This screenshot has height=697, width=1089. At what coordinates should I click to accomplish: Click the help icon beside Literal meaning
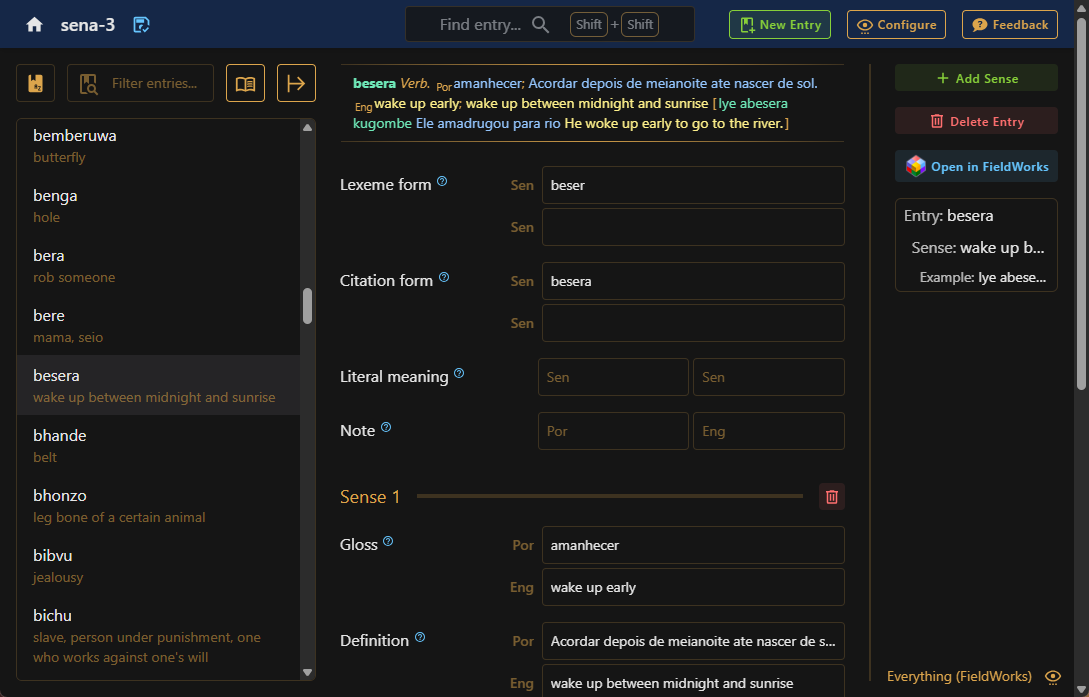click(459, 371)
